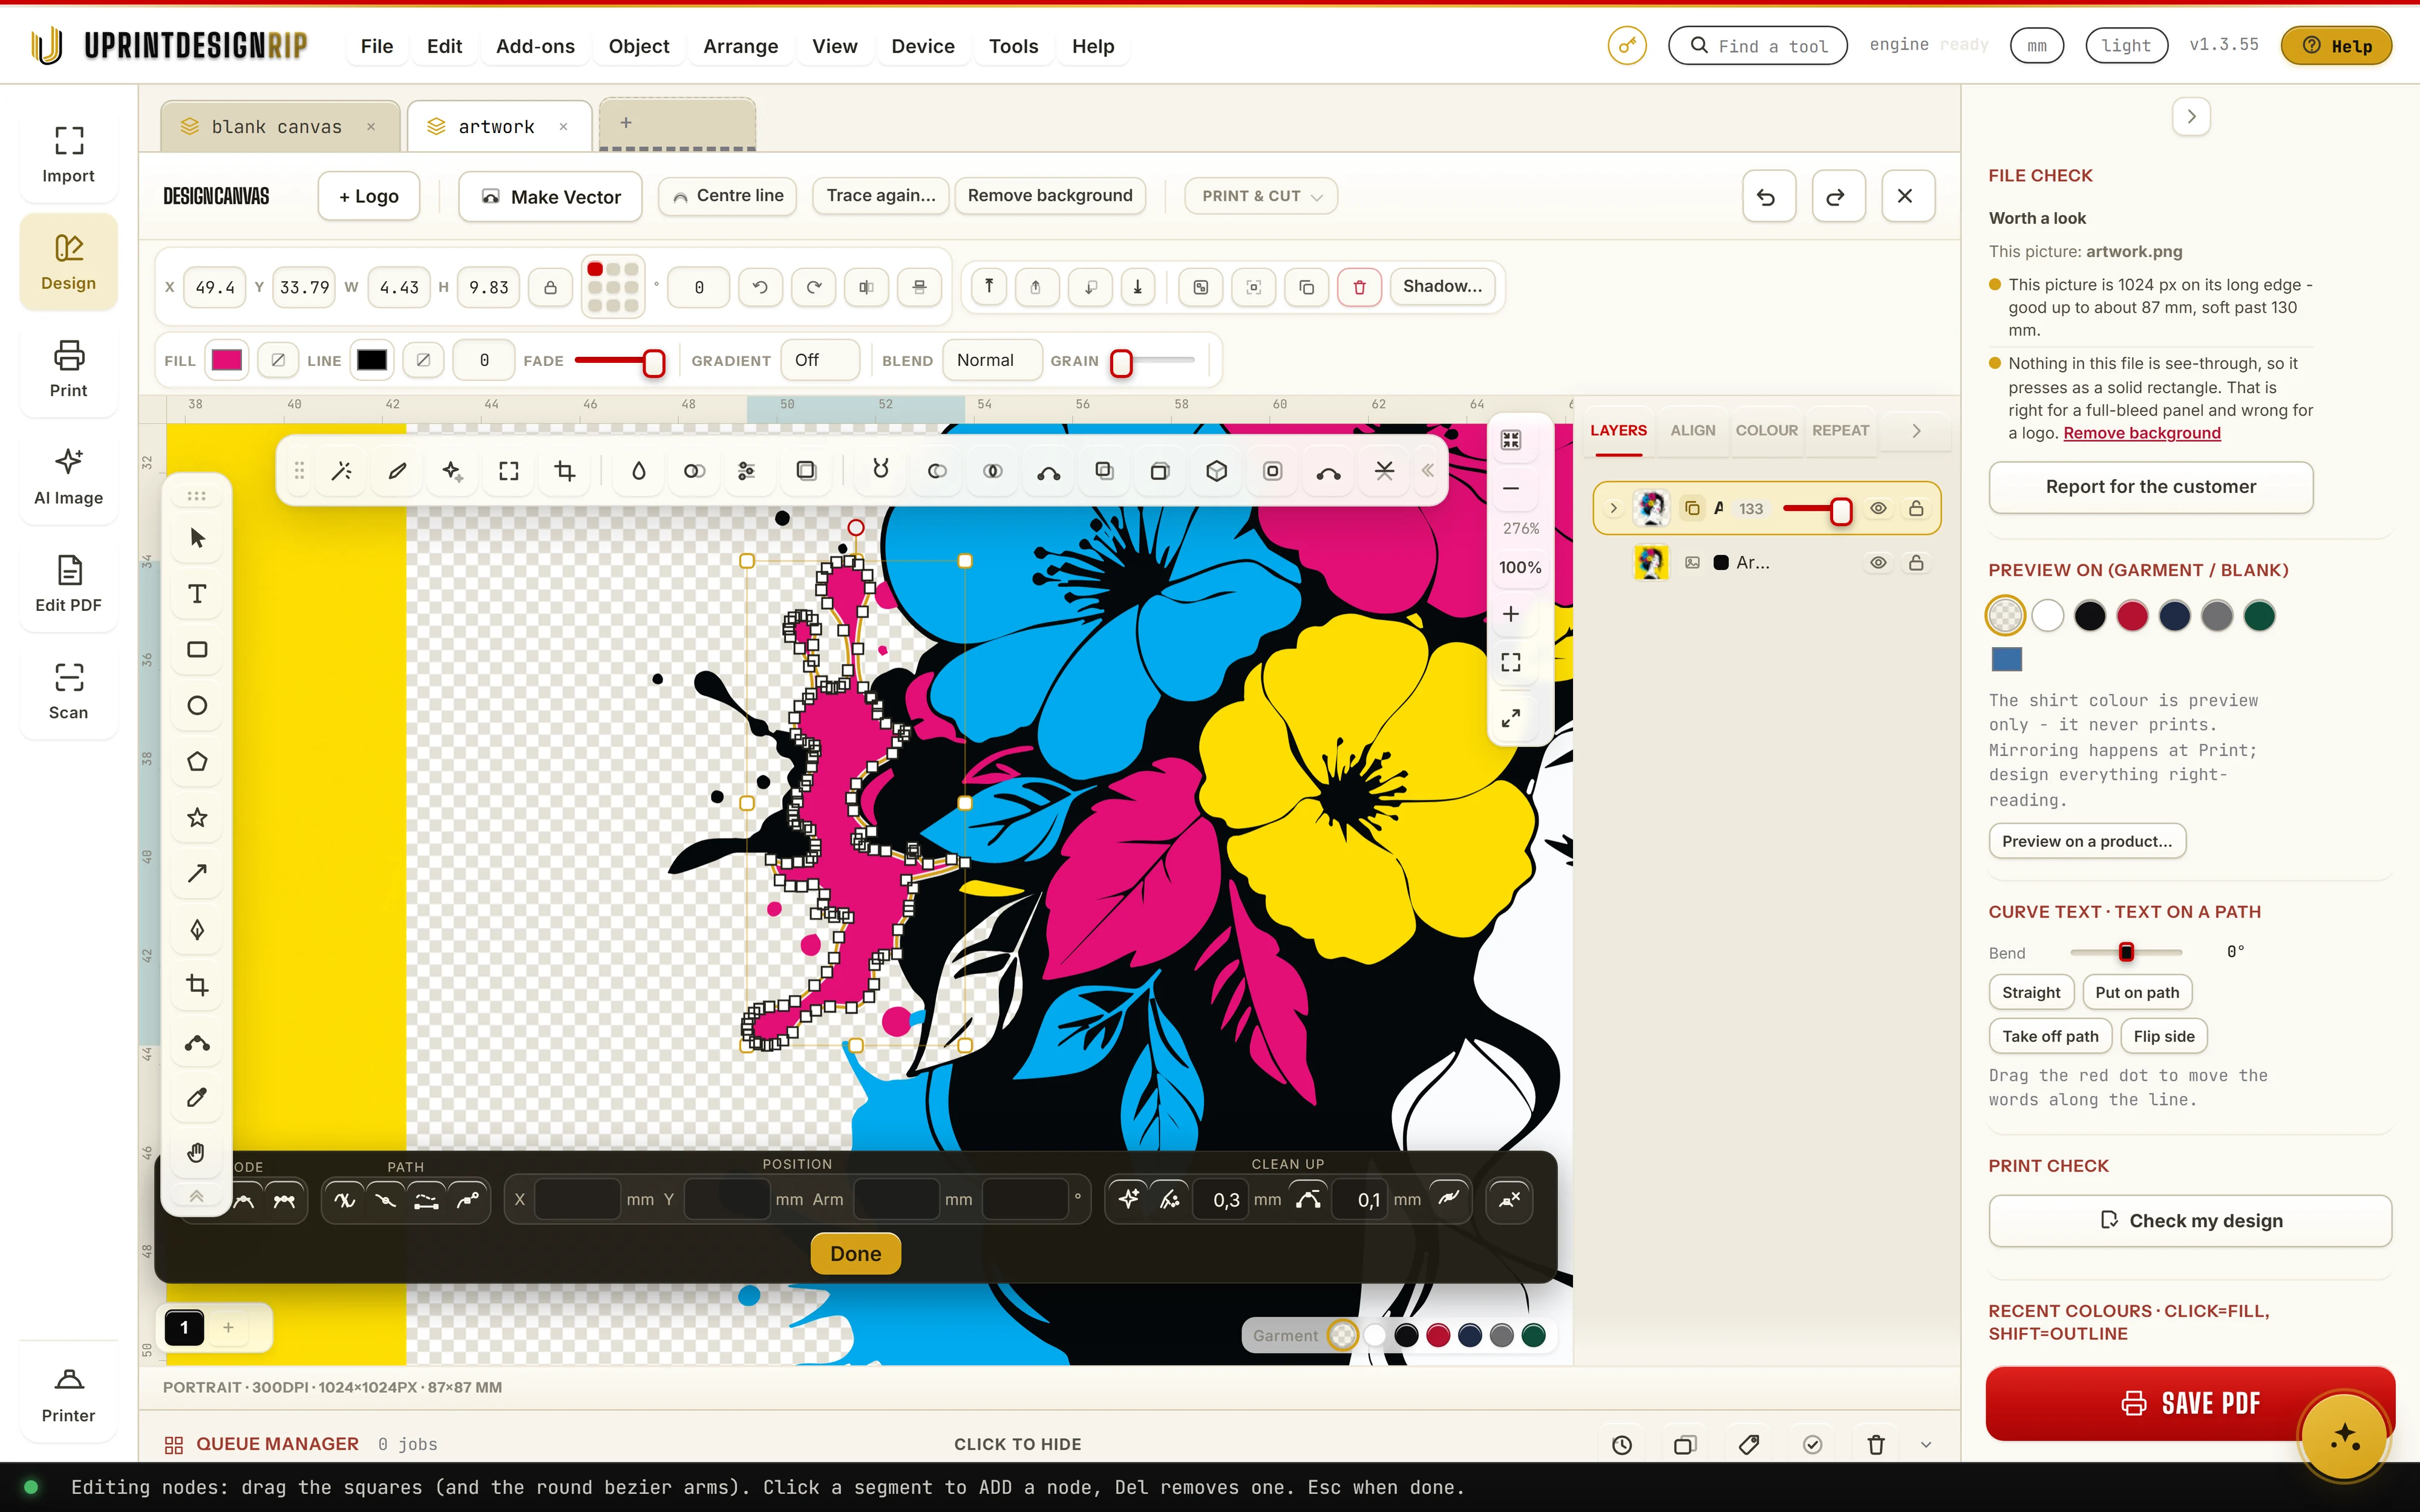This screenshot has width=2420, height=1512.
Task: Click the droplet icon in floating toolbar
Action: (638, 471)
